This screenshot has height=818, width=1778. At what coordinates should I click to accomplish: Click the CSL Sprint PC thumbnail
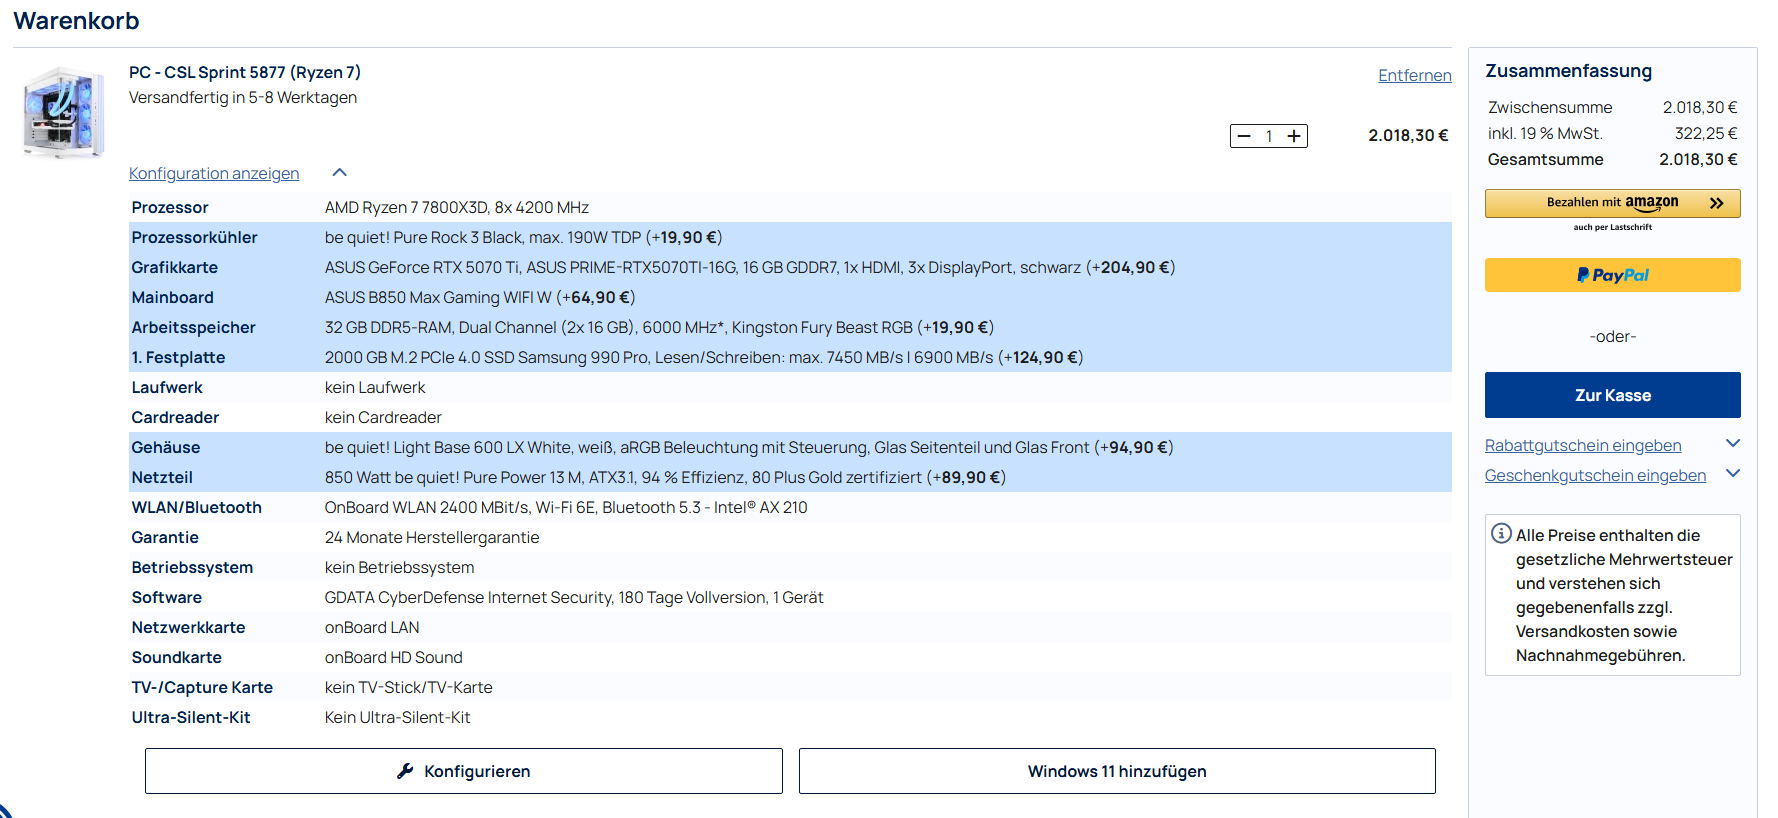[x=64, y=112]
